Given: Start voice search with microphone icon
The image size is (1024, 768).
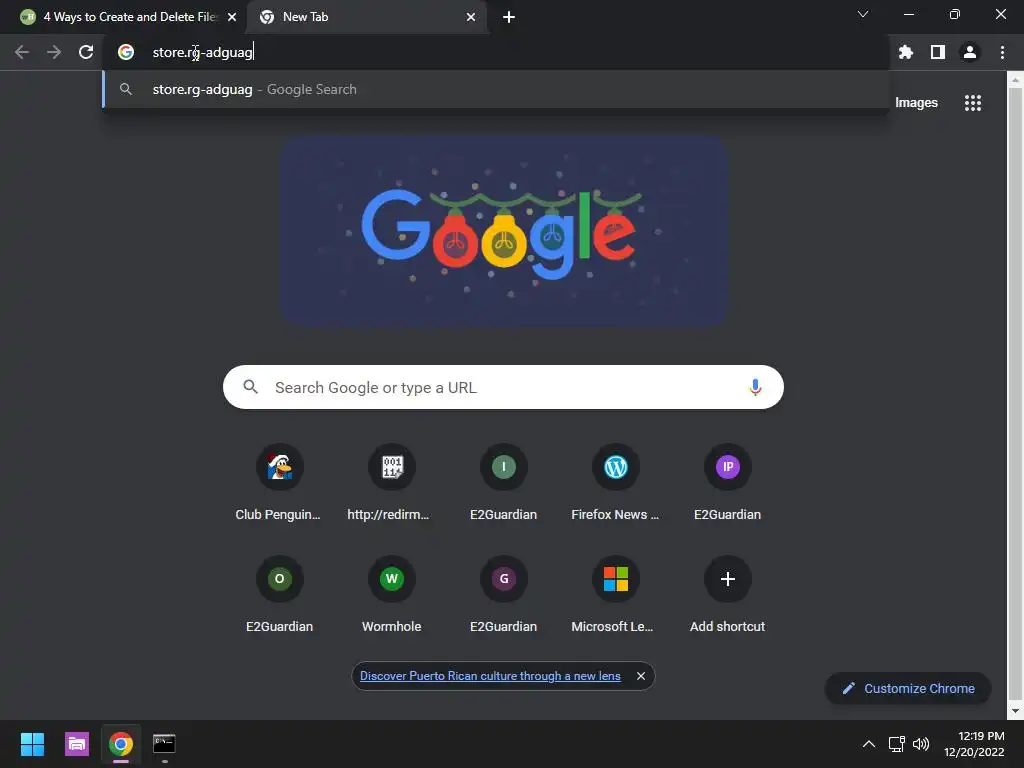Looking at the screenshot, I should [x=755, y=387].
